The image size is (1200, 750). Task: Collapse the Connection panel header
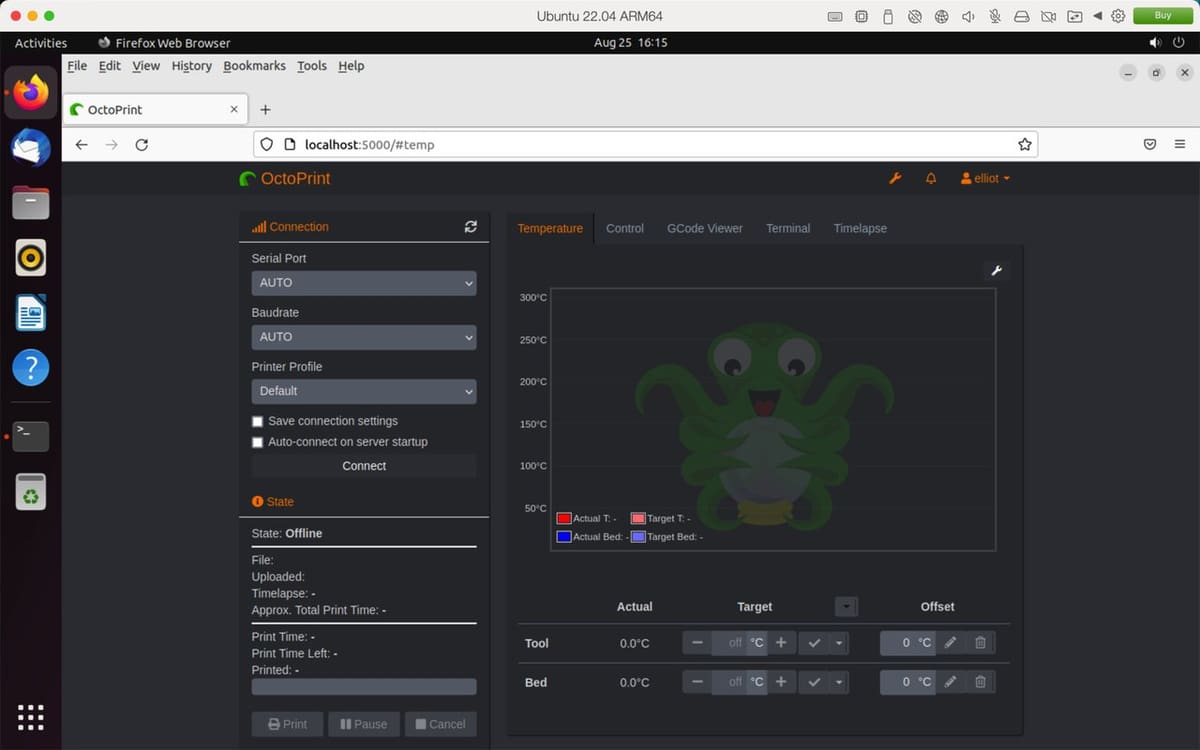point(290,227)
